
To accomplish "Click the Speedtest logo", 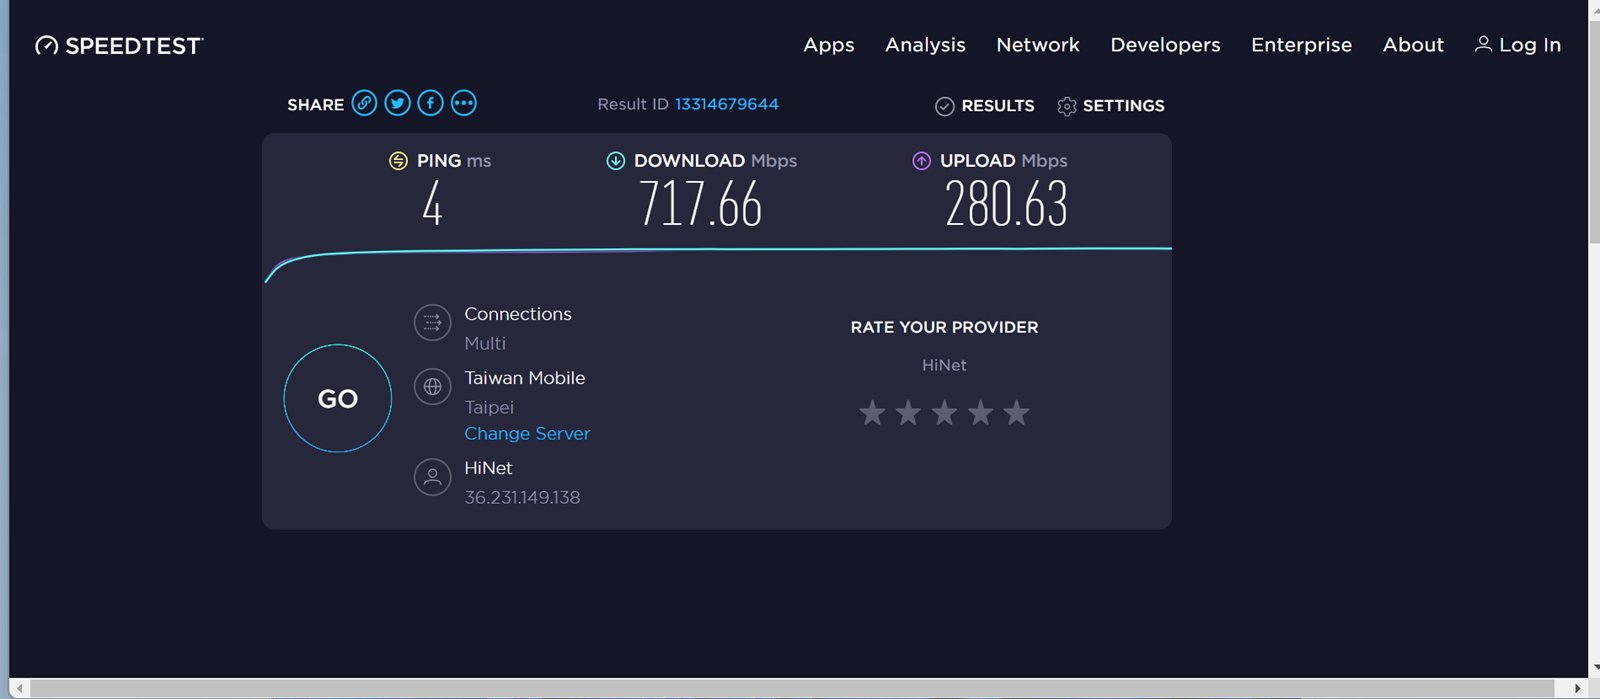I will click(x=119, y=45).
